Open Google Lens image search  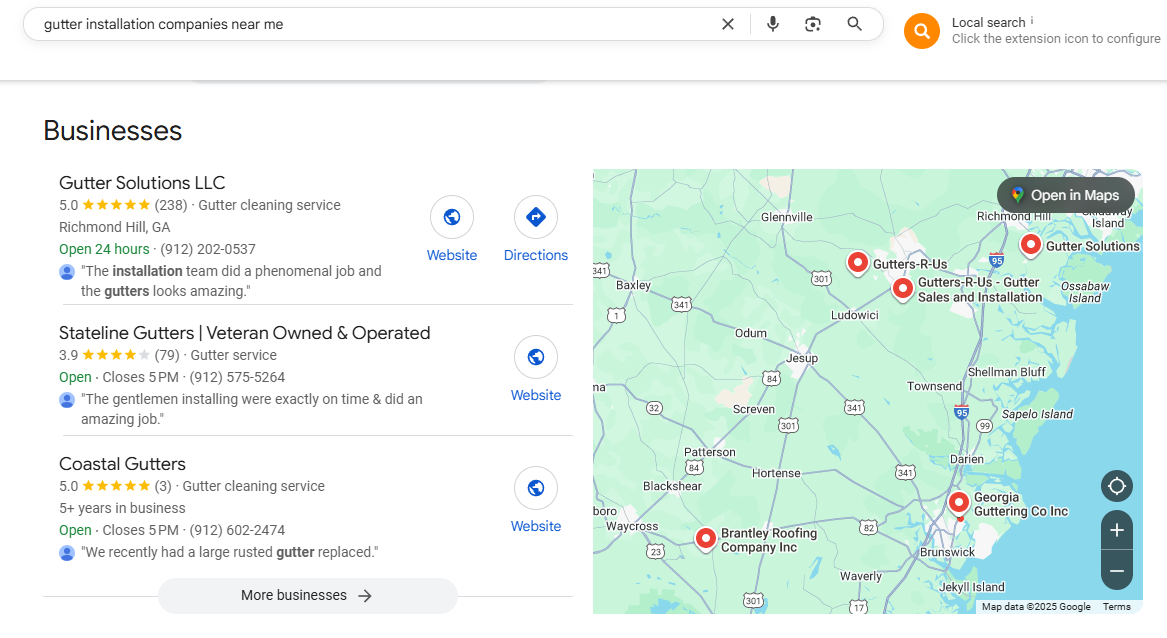point(813,24)
